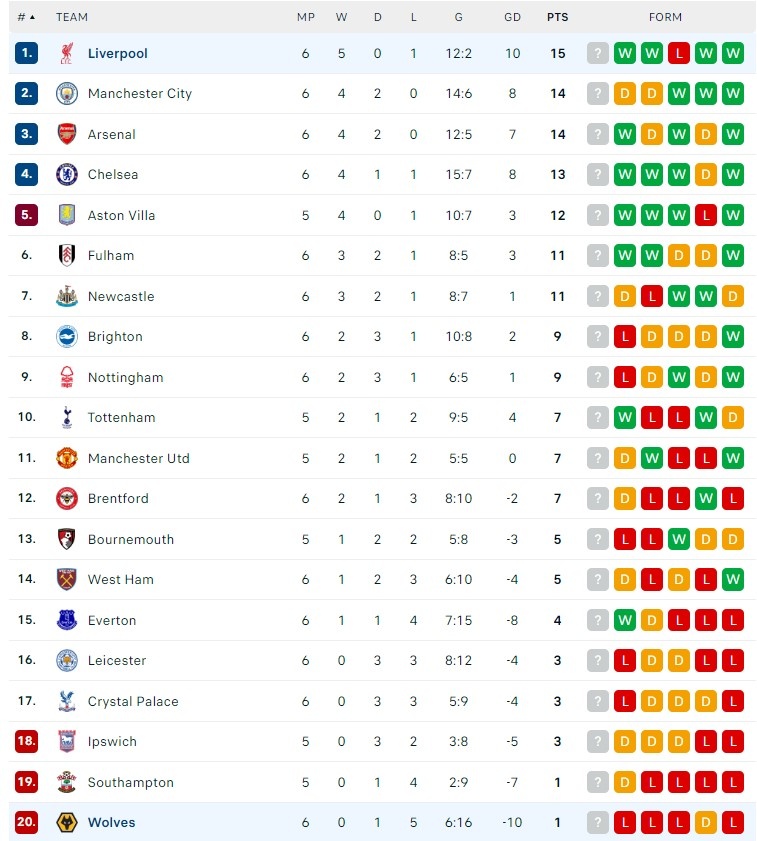
Task: Click Liverpool's grey upcoming match question badge
Action: coord(598,53)
